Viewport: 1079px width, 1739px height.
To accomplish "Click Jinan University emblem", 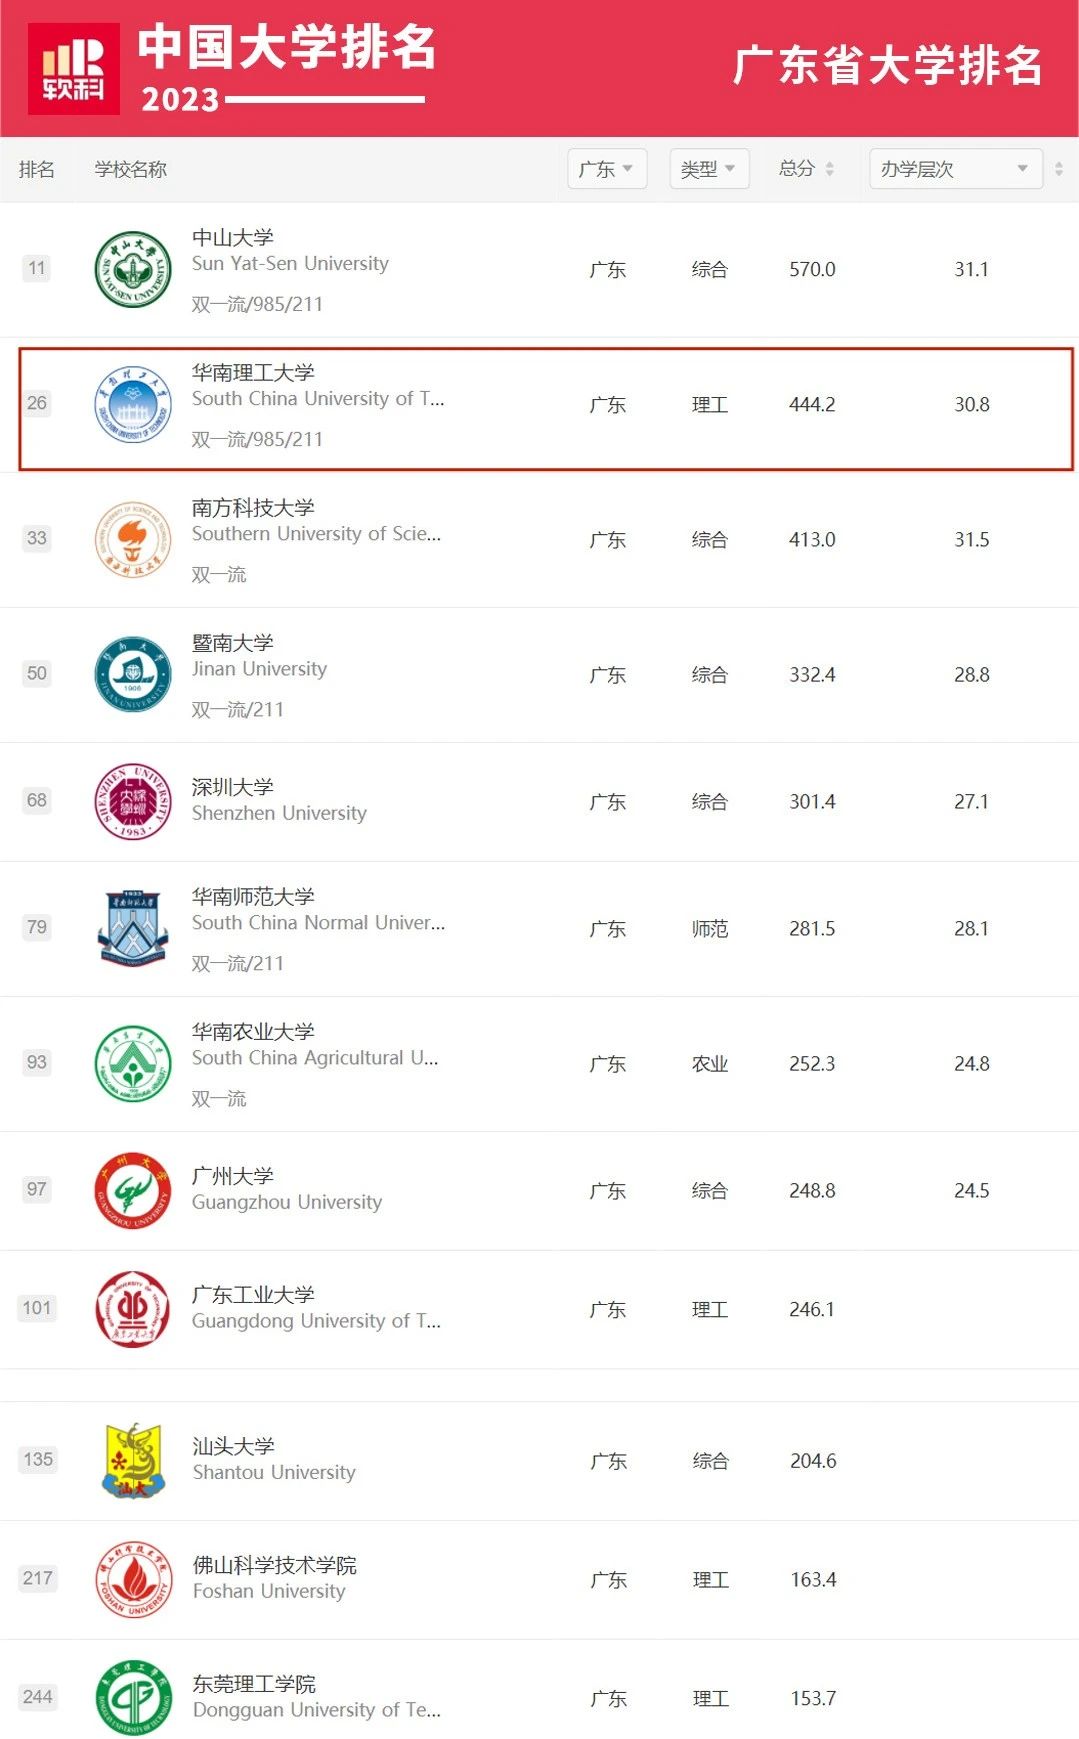I will [x=133, y=674].
